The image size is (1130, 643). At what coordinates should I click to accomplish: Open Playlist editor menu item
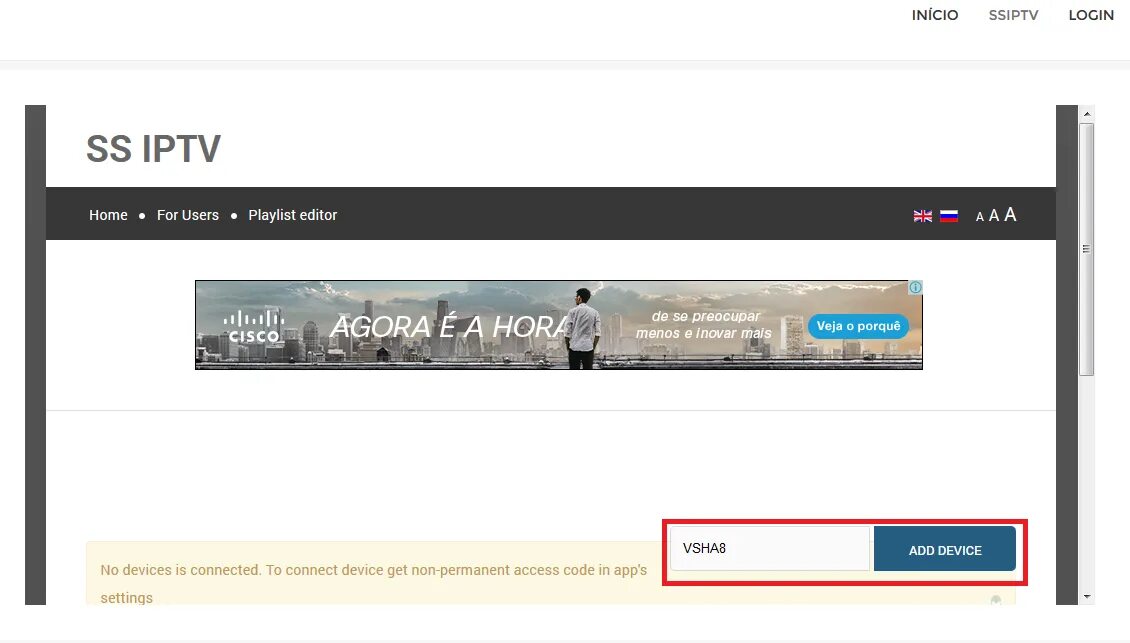coord(293,215)
